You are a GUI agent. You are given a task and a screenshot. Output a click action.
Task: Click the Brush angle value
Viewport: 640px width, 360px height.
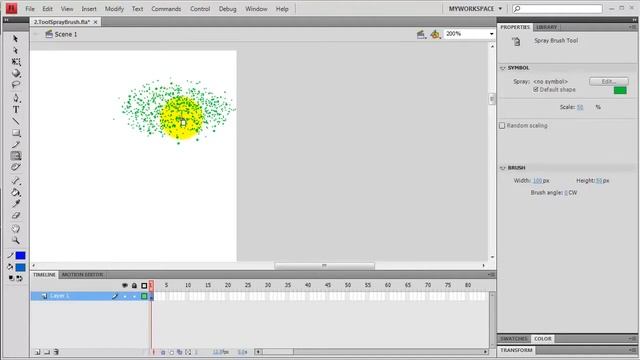point(566,193)
